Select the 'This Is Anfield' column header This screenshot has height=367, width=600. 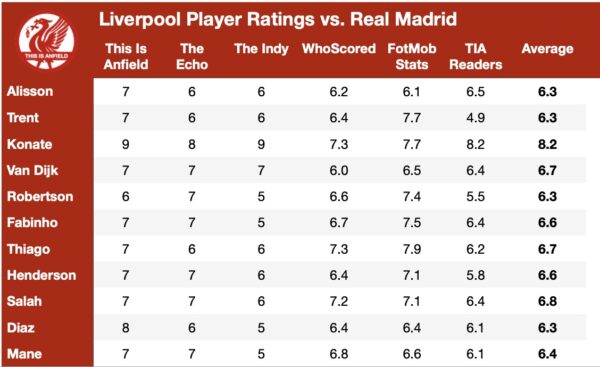[126, 56]
